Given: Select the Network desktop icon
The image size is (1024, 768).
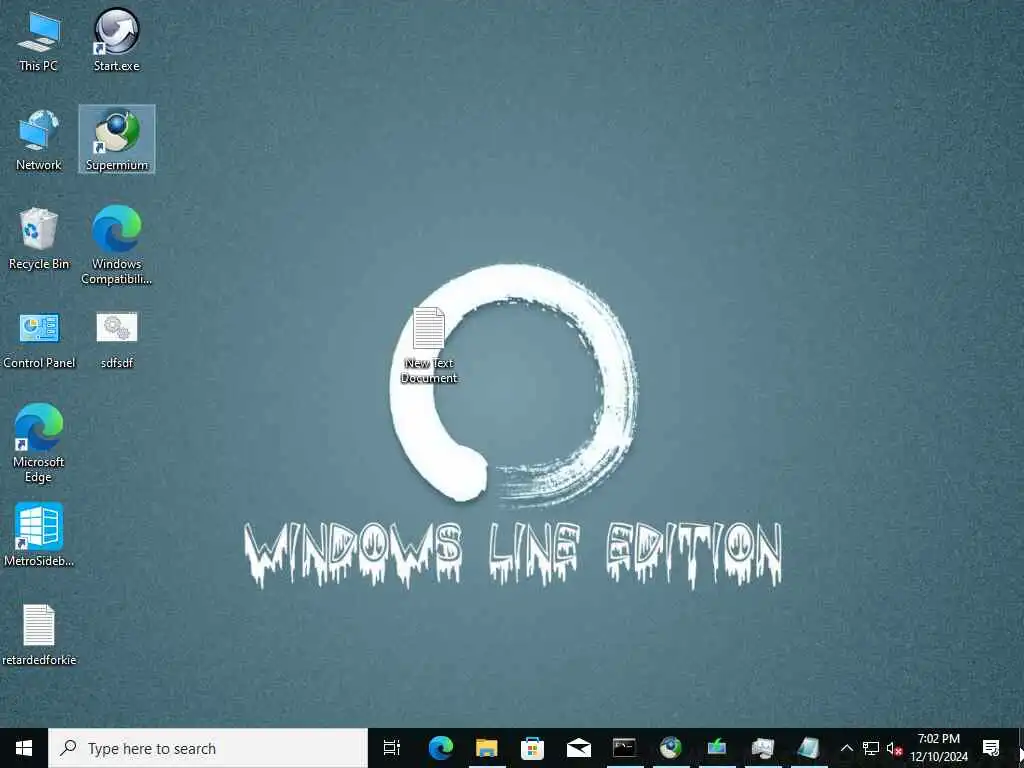Looking at the screenshot, I should point(39,140).
